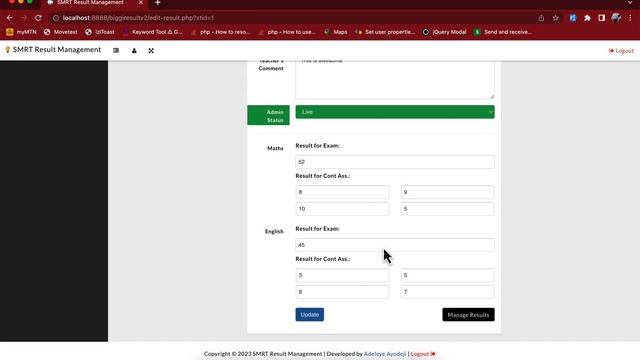Reload the page with refresh icon

click(38, 18)
